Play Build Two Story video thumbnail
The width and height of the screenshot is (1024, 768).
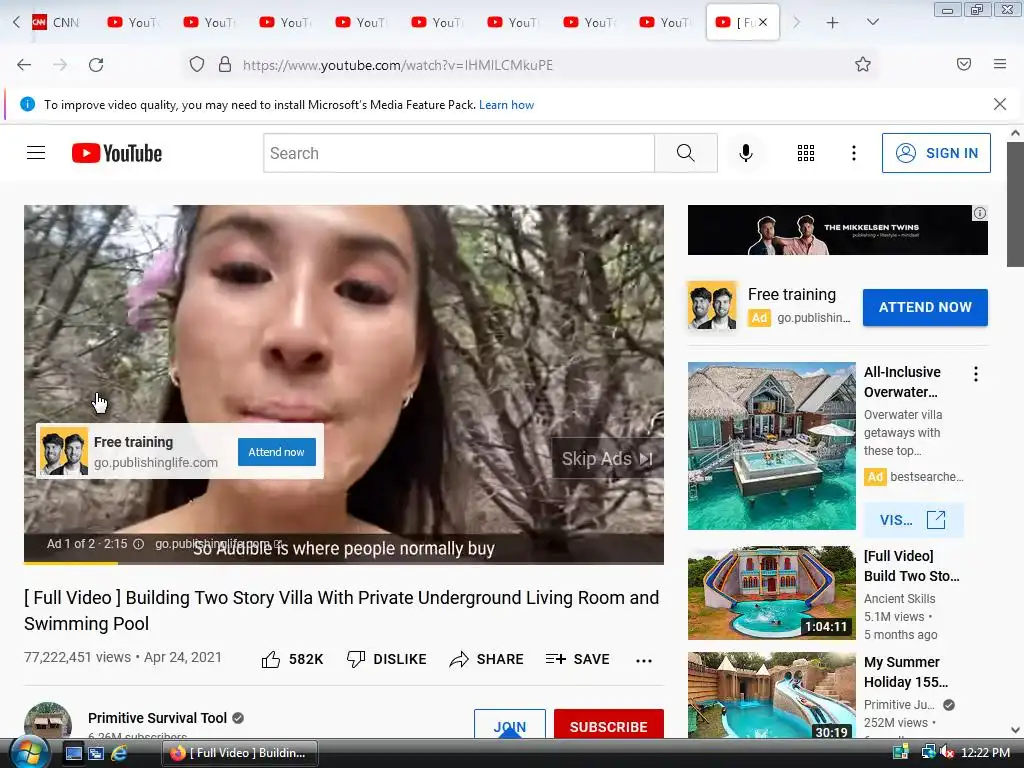click(x=771, y=593)
